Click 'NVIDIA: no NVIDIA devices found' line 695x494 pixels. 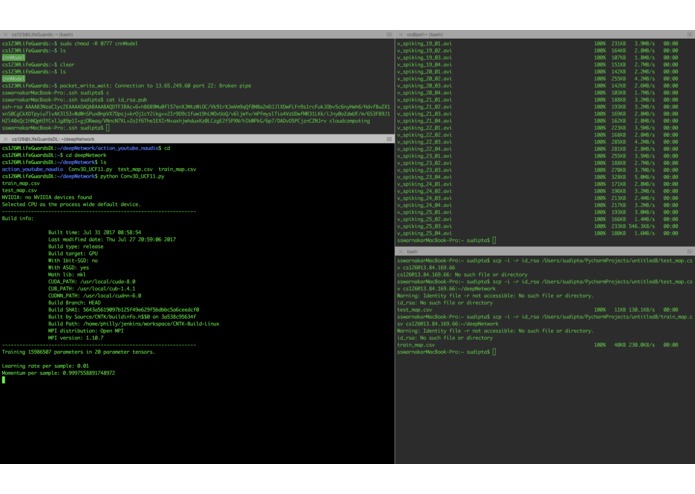(x=47, y=197)
